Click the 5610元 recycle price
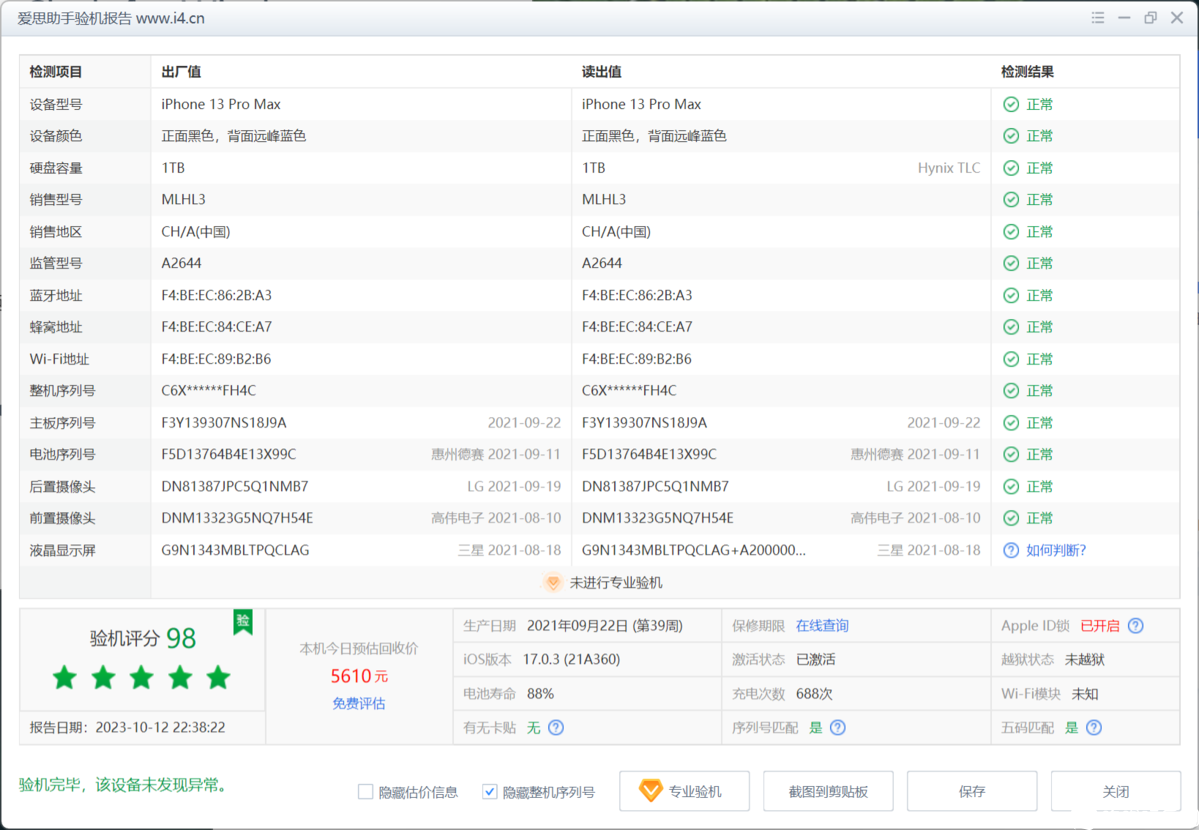 359,676
